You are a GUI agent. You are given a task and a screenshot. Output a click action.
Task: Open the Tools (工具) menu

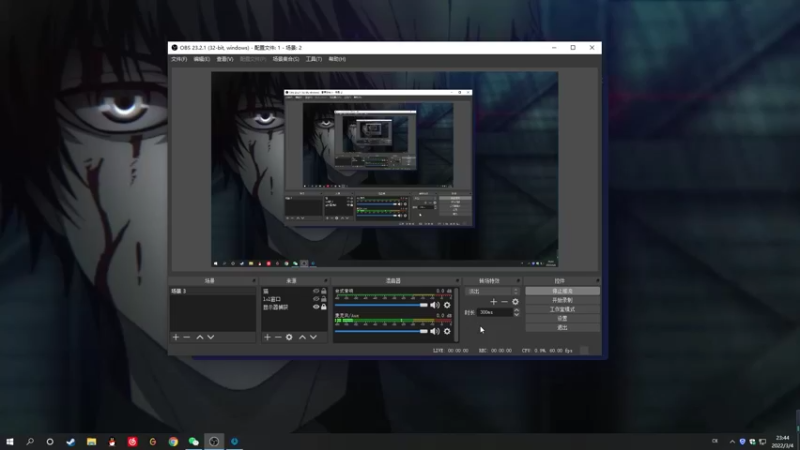(x=314, y=59)
